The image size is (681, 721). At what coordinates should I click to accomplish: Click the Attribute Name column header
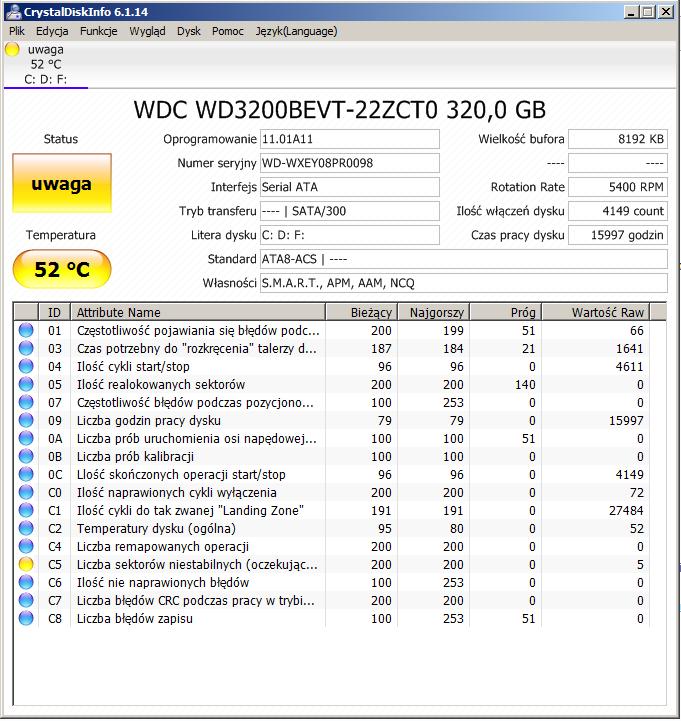click(198, 312)
